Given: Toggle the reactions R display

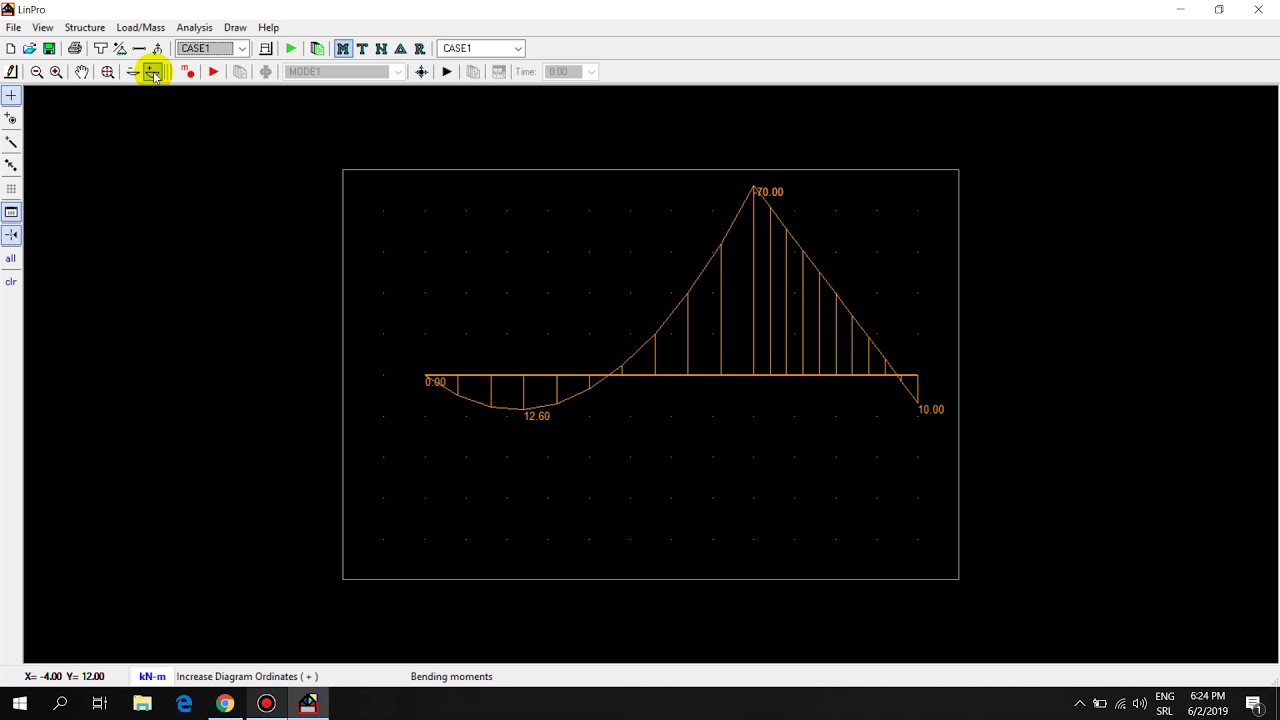Looking at the screenshot, I should click(x=419, y=49).
